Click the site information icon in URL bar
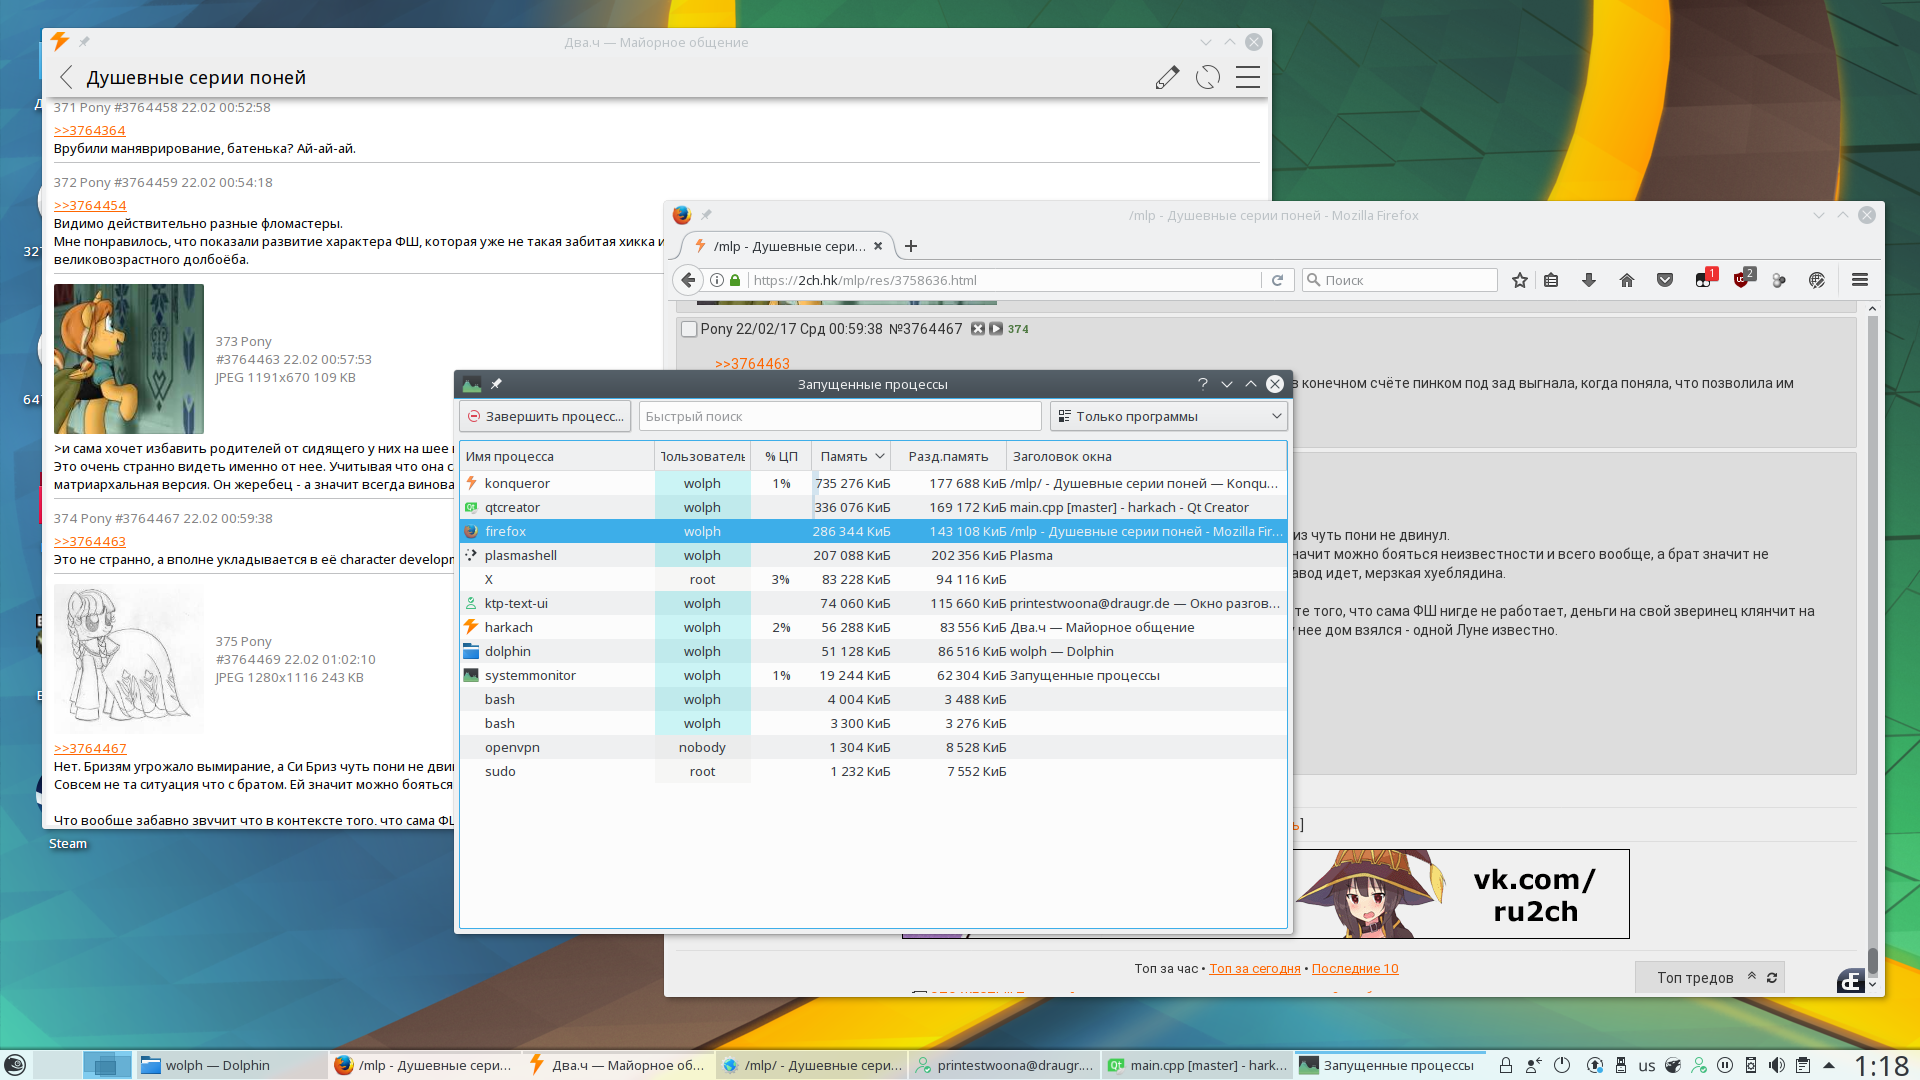This screenshot has width=1920, height=1080. (717, 280)
